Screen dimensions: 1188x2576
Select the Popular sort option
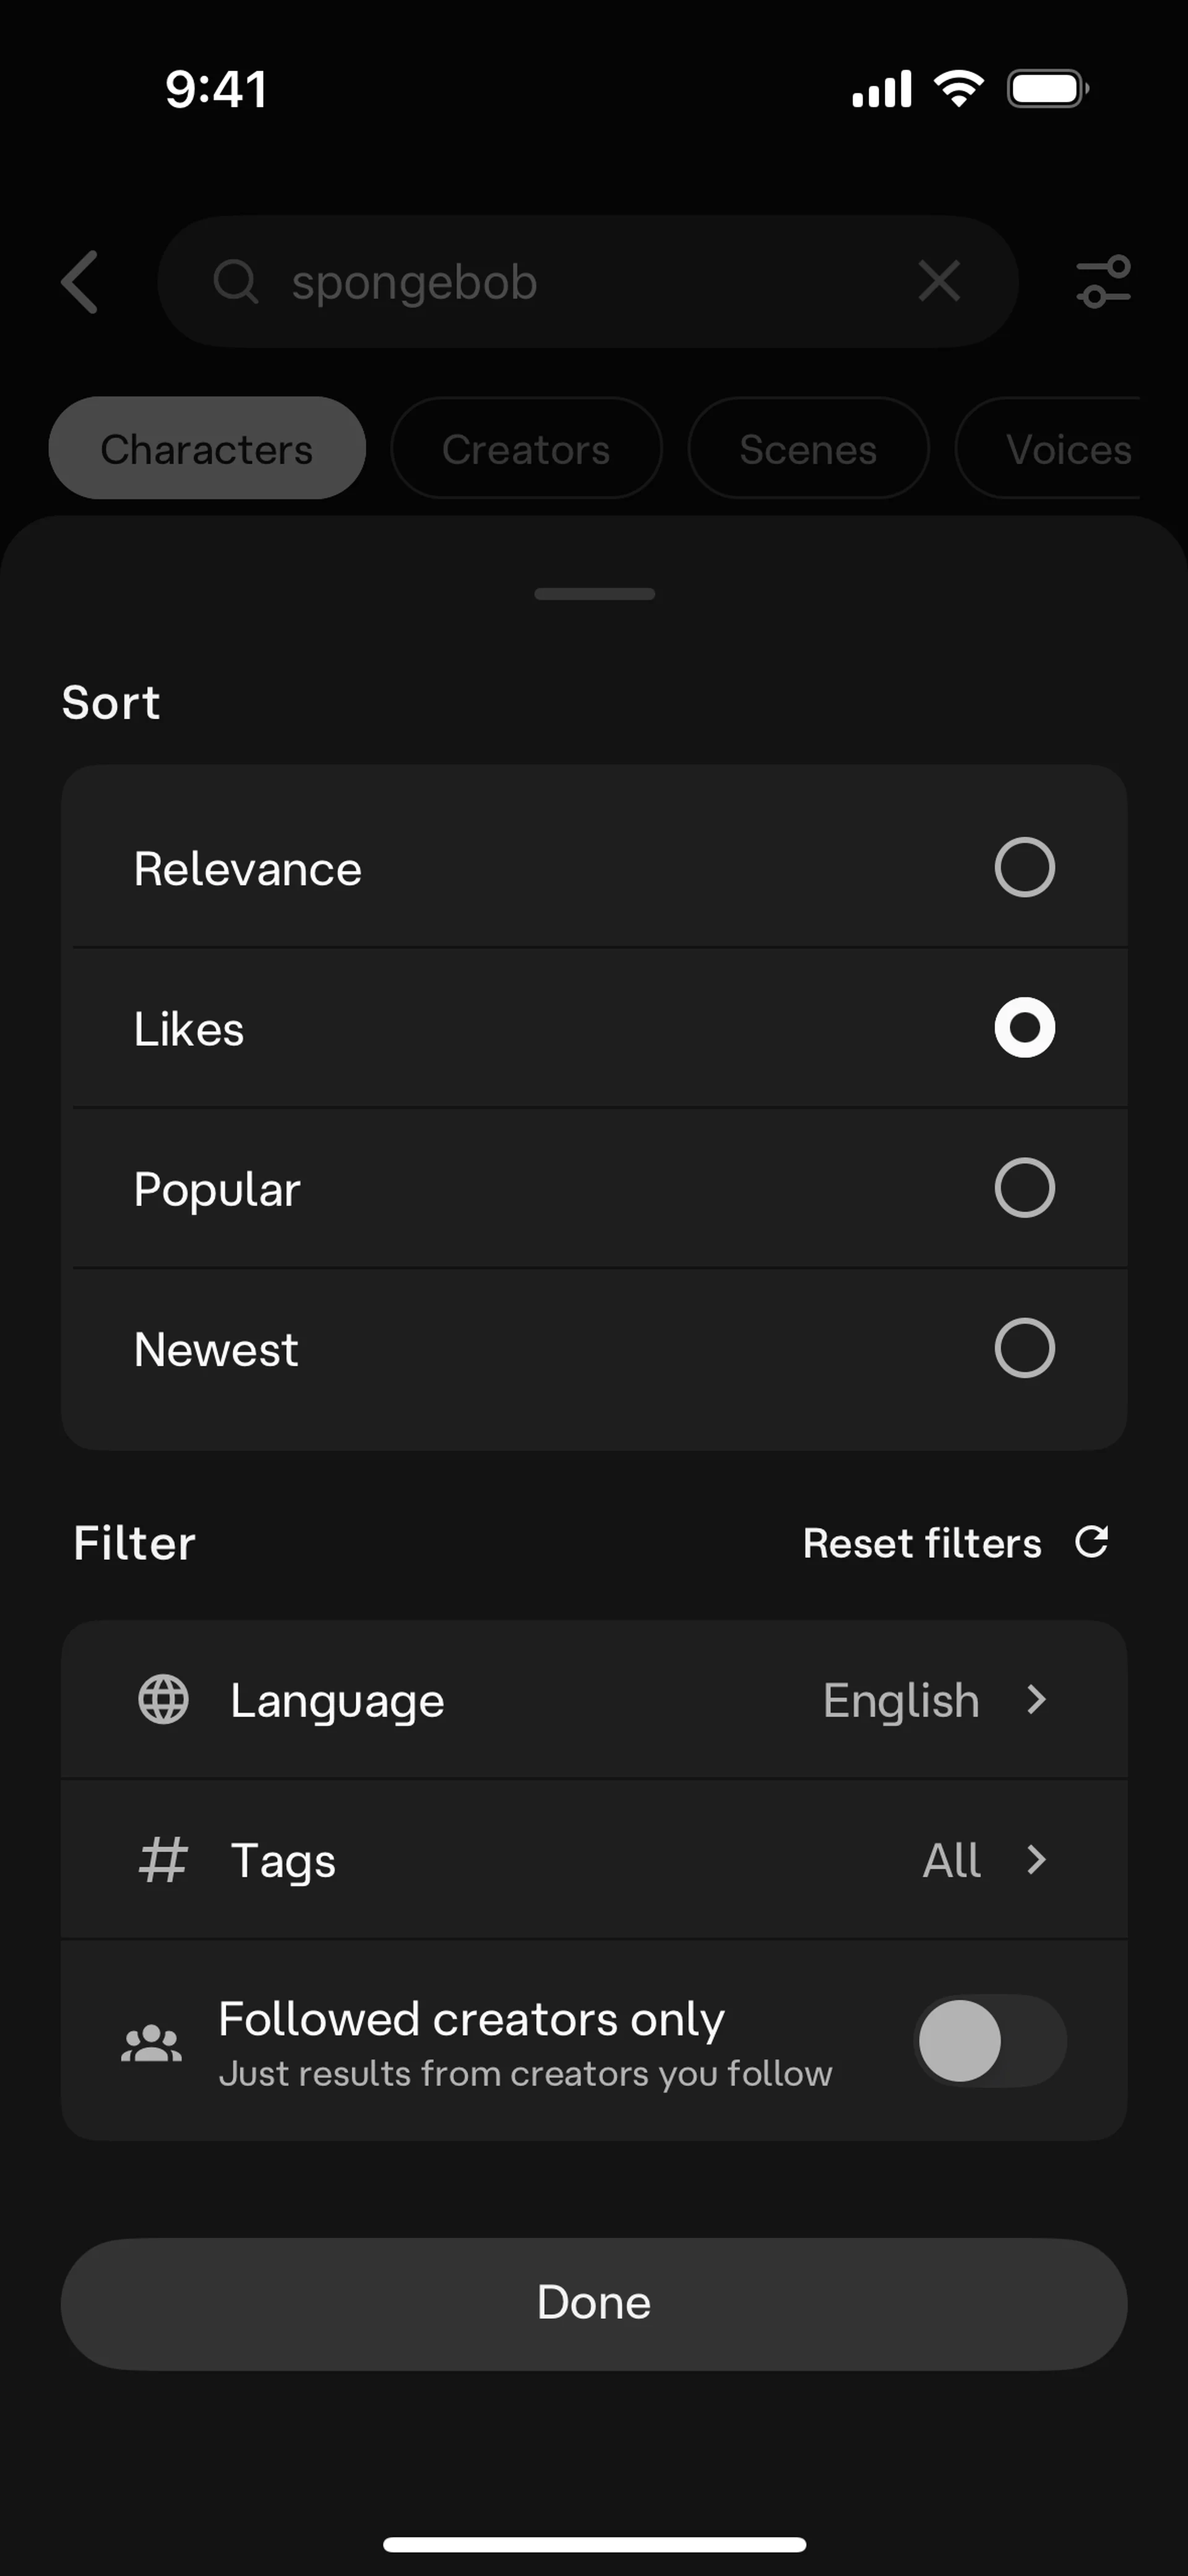[x=1024, y=1188]
